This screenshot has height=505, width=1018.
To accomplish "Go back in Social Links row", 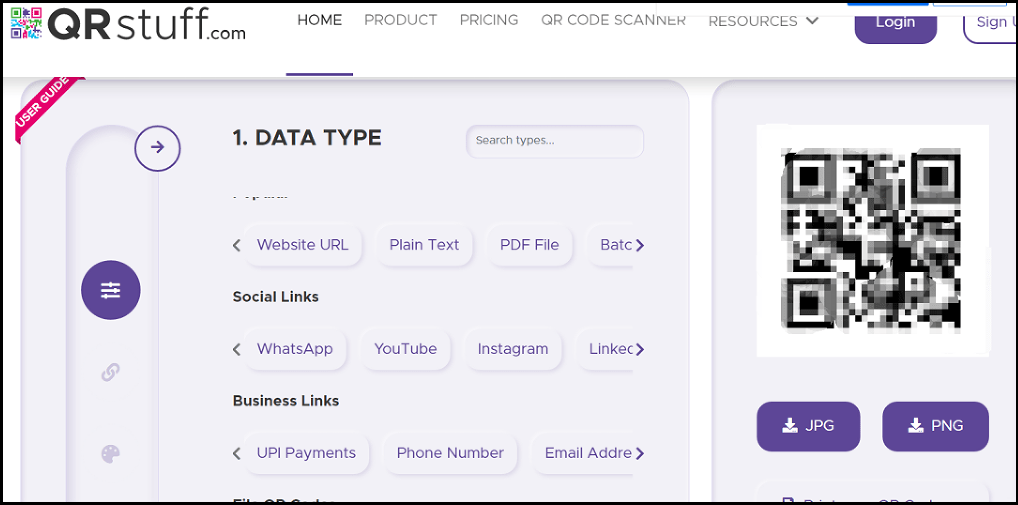I will click(x=236, y=349).
